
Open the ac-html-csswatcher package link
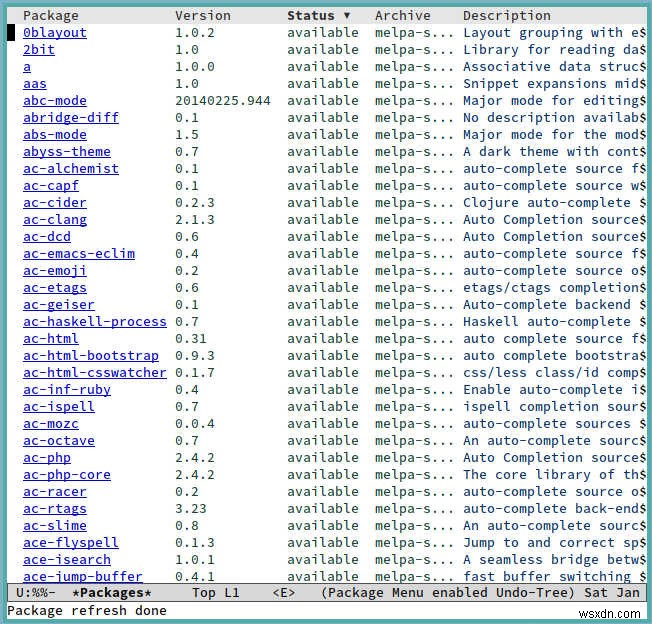[95, 373]
